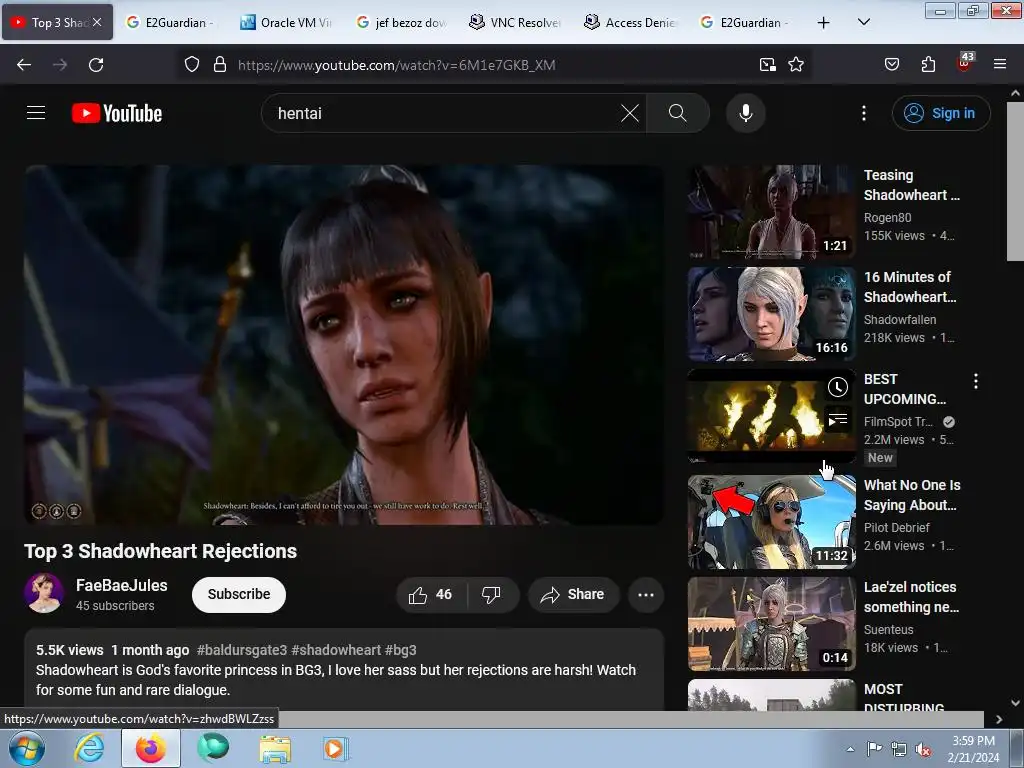The width and height of the screenshot is (1024, 768).
Task: Open the #bg3 hashtag link
Action: (400, 650)
